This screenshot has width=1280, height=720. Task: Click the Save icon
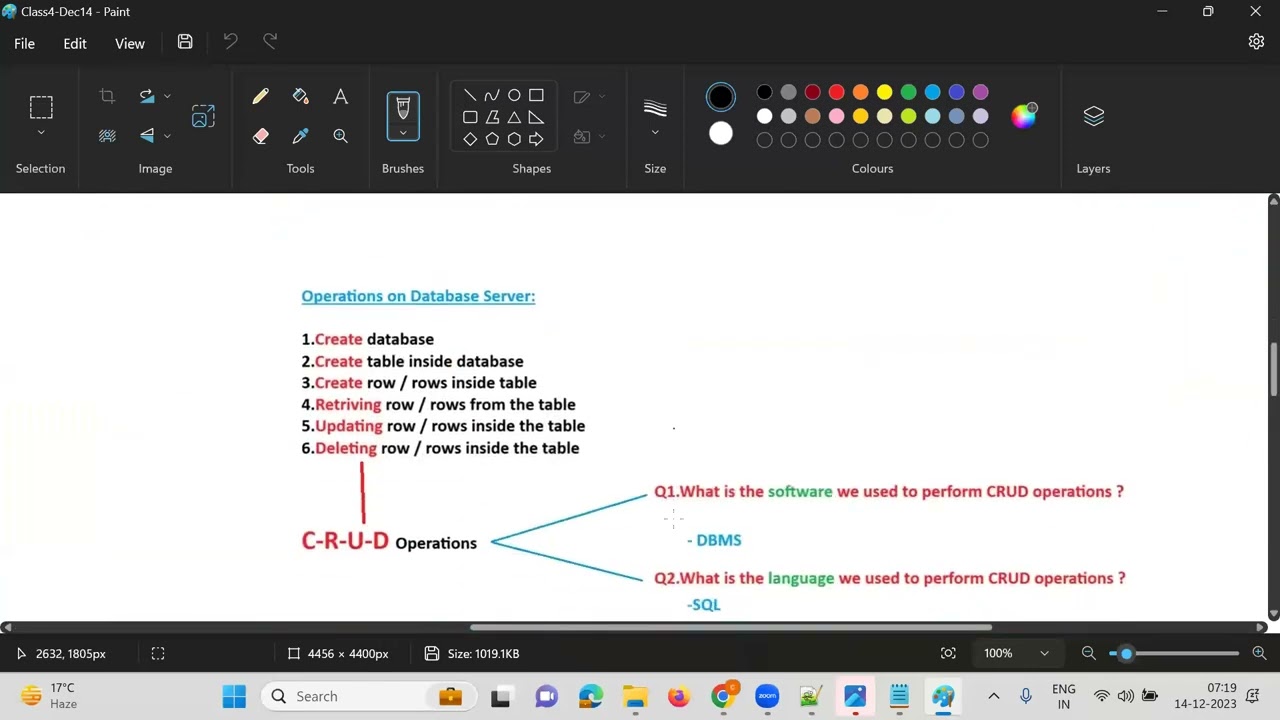pyautogui.click(x=185, y=42)
